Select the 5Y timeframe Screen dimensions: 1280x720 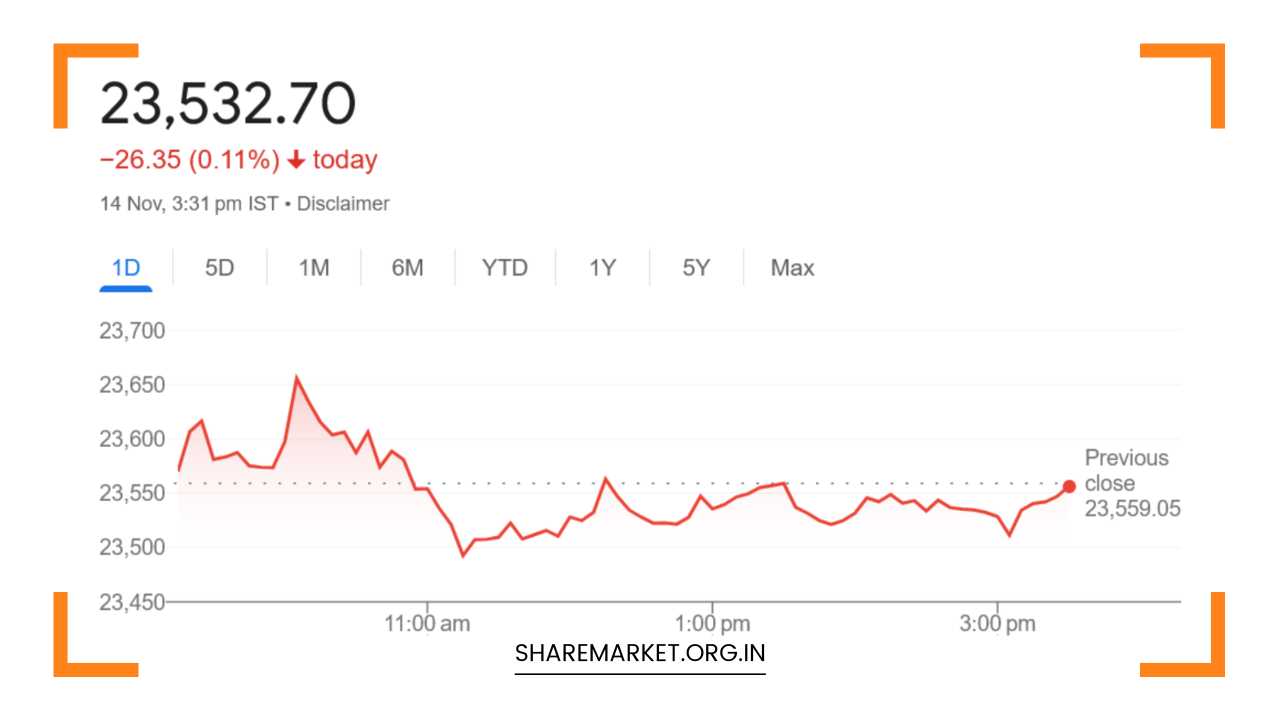coord(696,268)
